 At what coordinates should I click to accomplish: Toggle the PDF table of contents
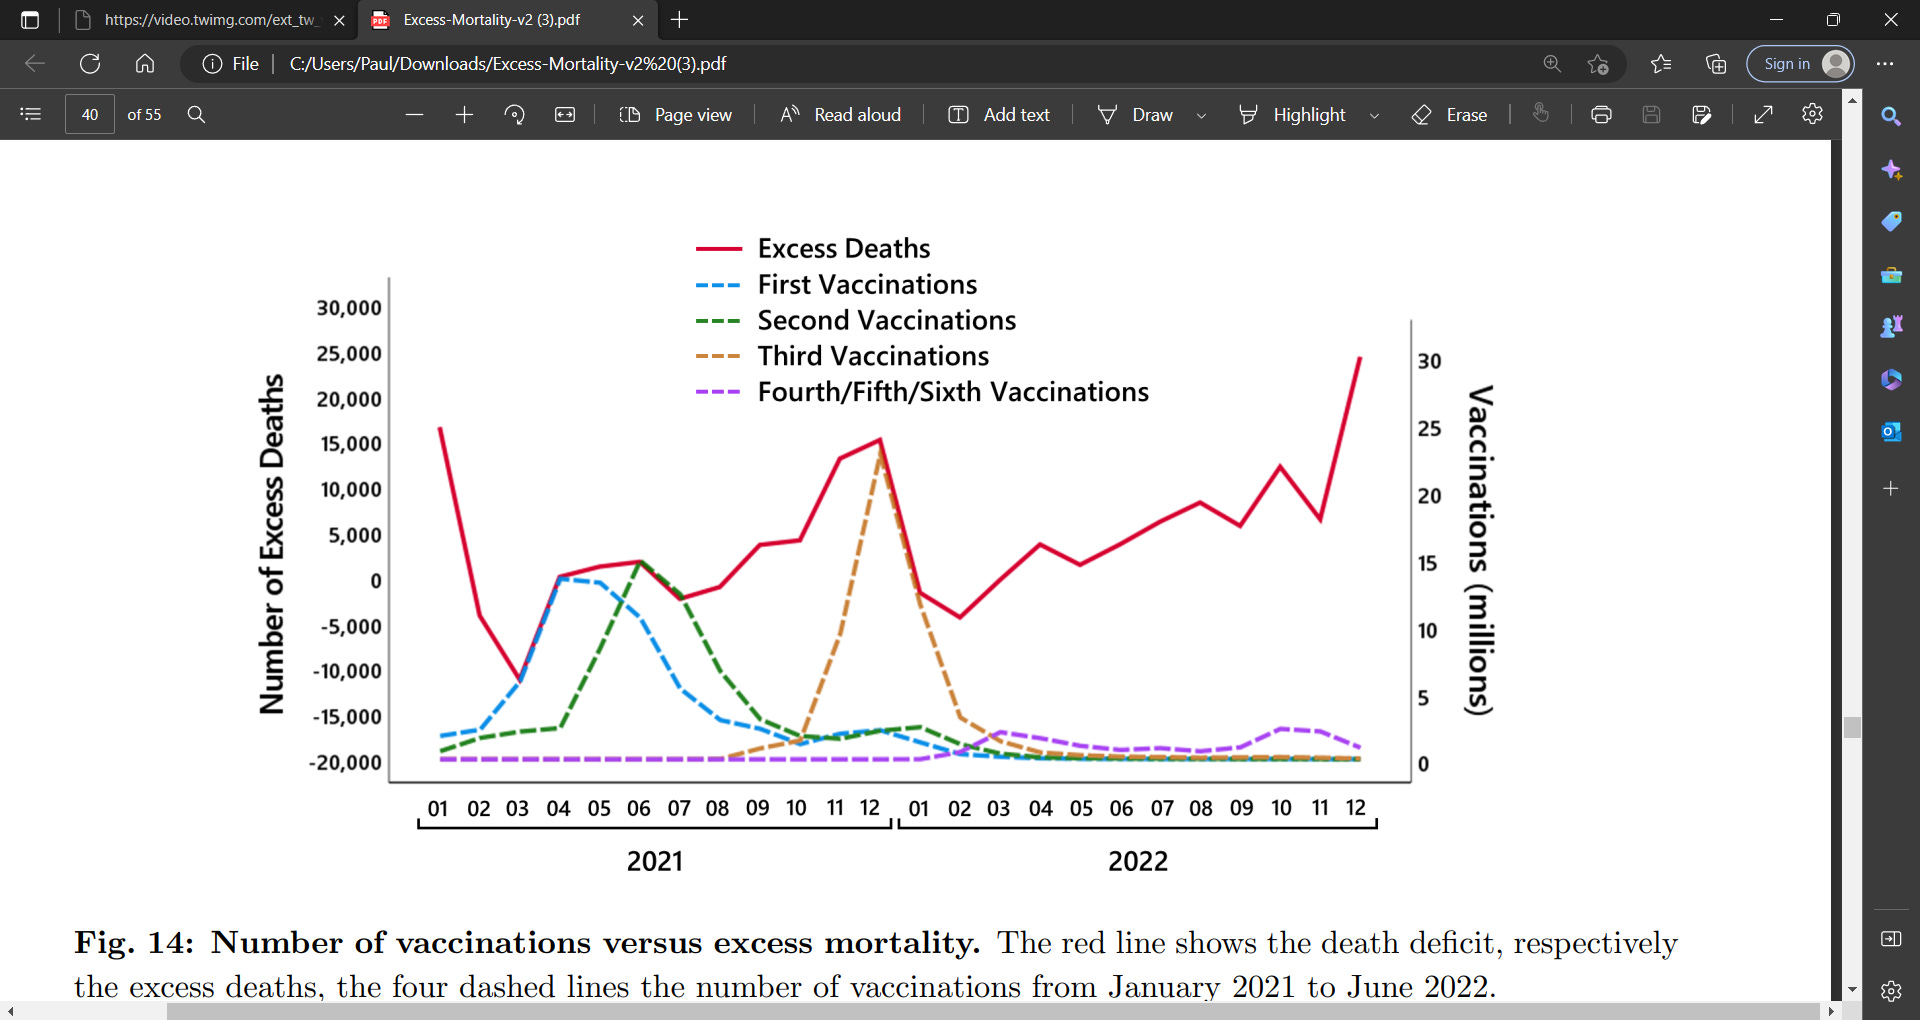31,115
